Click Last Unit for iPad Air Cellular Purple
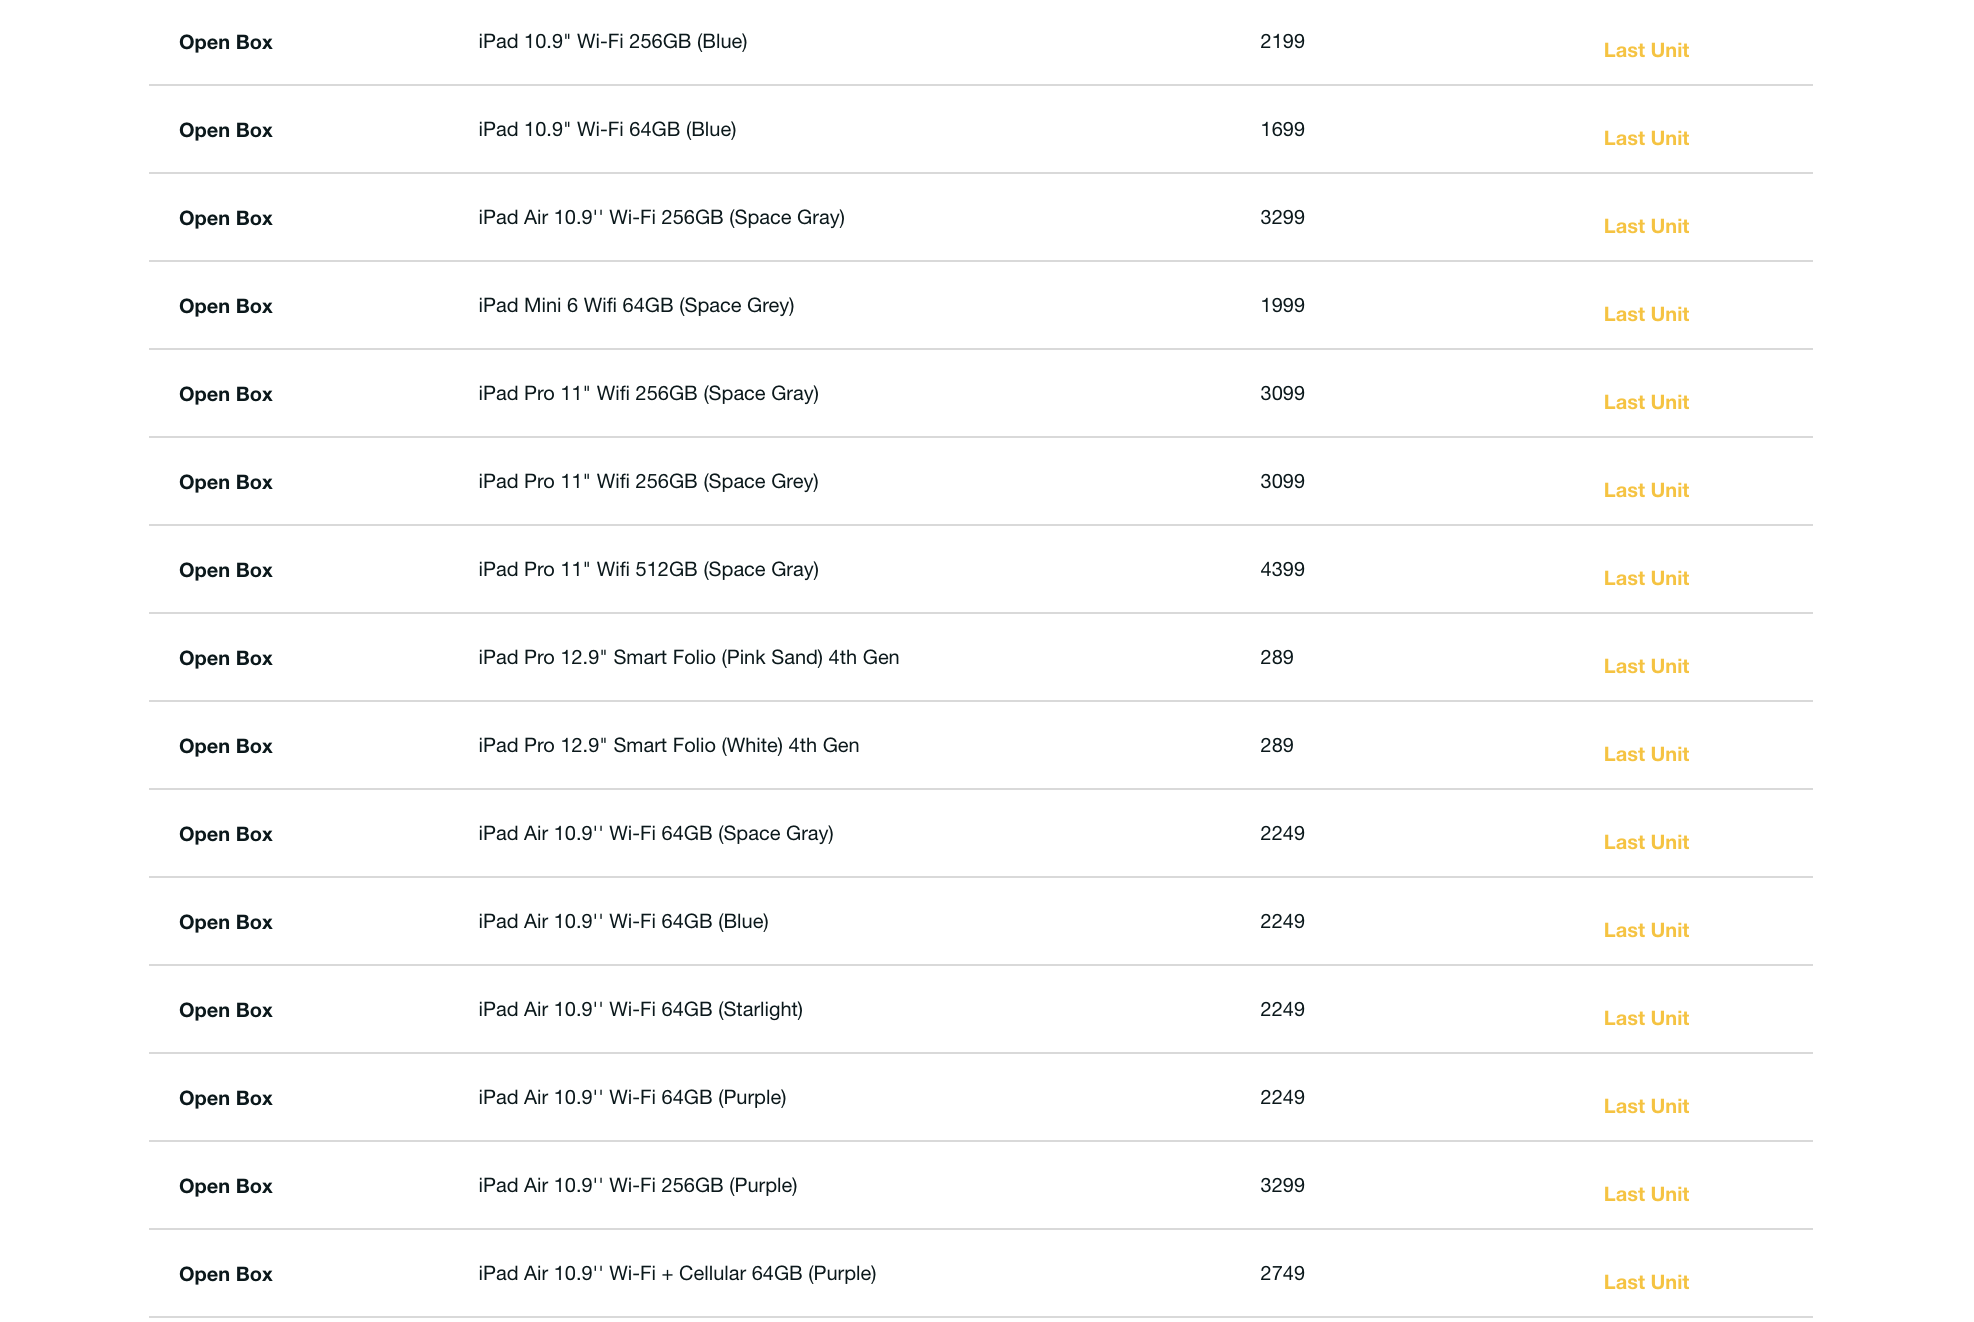 pos(1645,1282)
